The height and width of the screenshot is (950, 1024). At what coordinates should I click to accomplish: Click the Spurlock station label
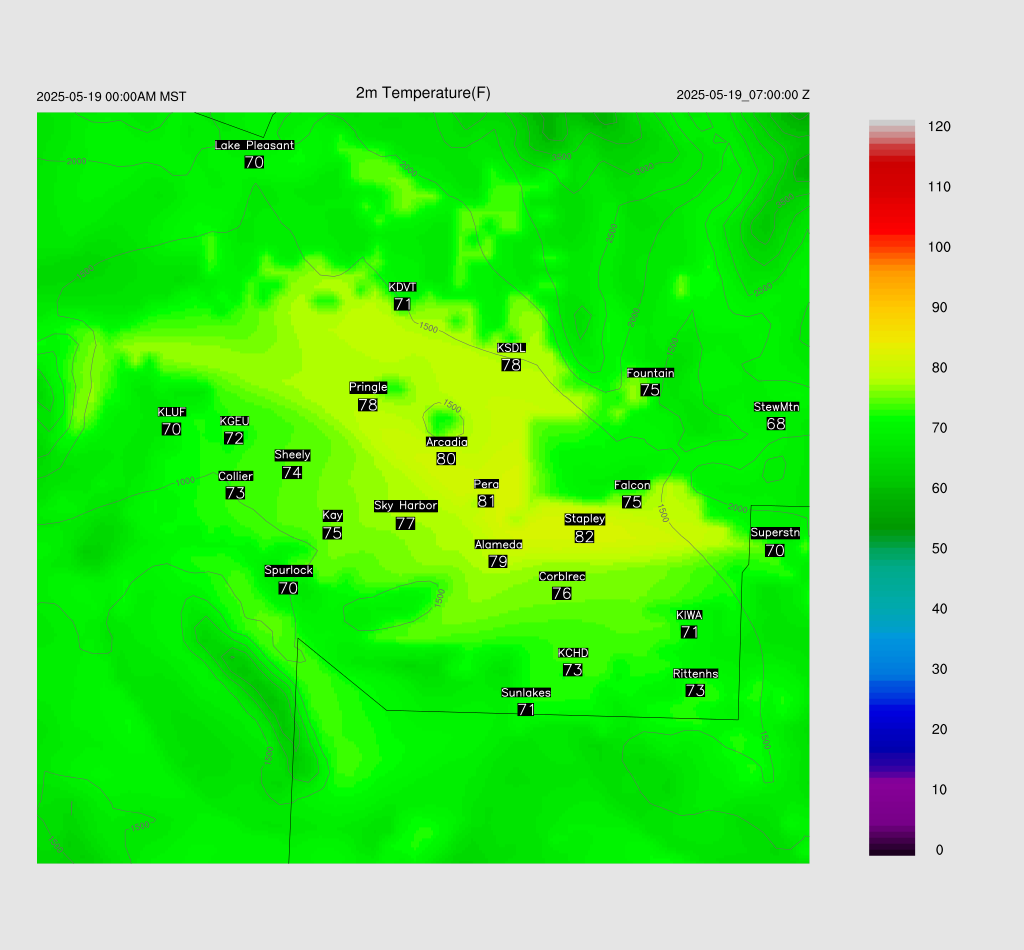[x=289, y=571]
